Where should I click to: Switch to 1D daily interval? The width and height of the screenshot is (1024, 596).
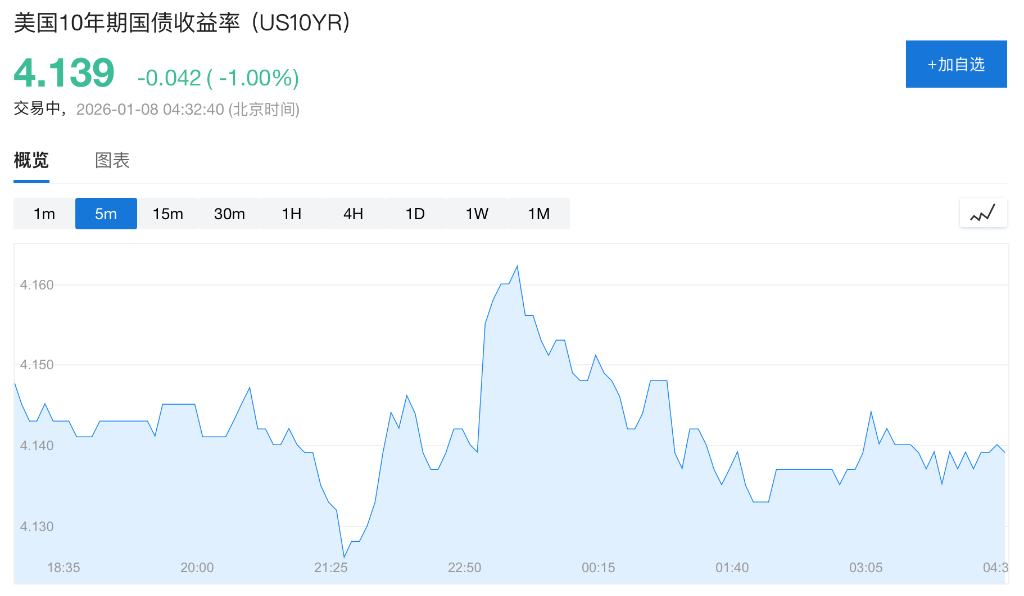(x=415, y=213)
